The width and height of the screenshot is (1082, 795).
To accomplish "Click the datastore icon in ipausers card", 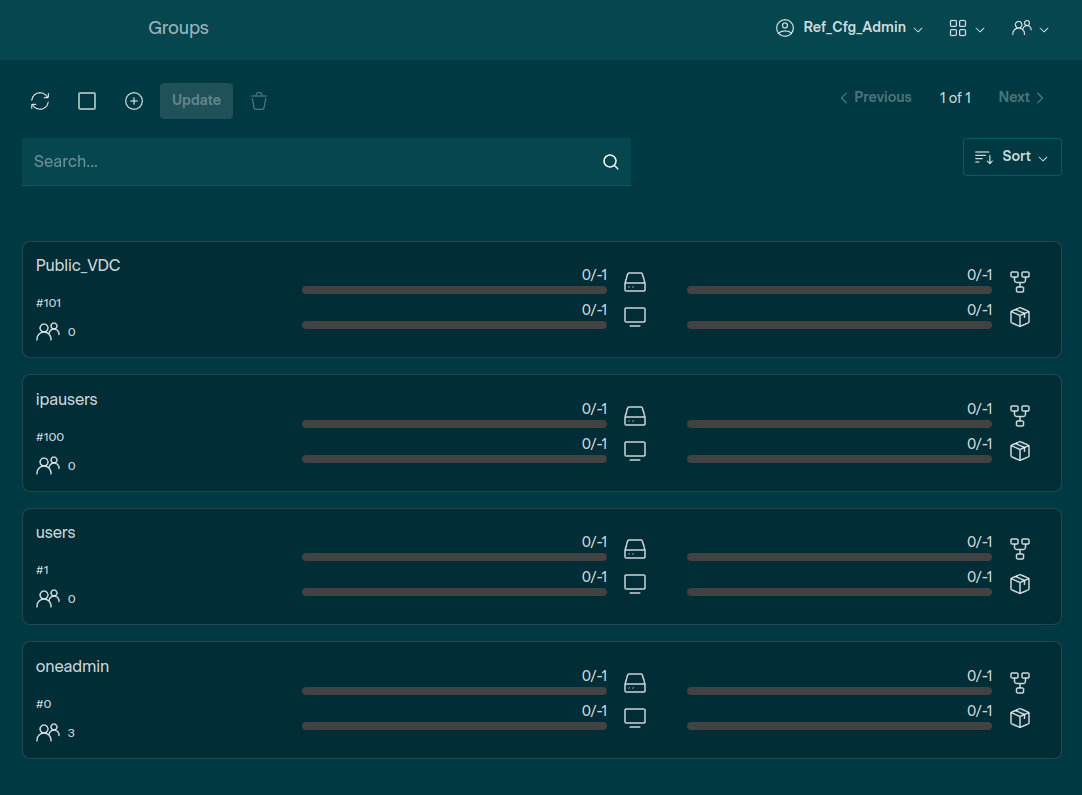I will (635, 415).
